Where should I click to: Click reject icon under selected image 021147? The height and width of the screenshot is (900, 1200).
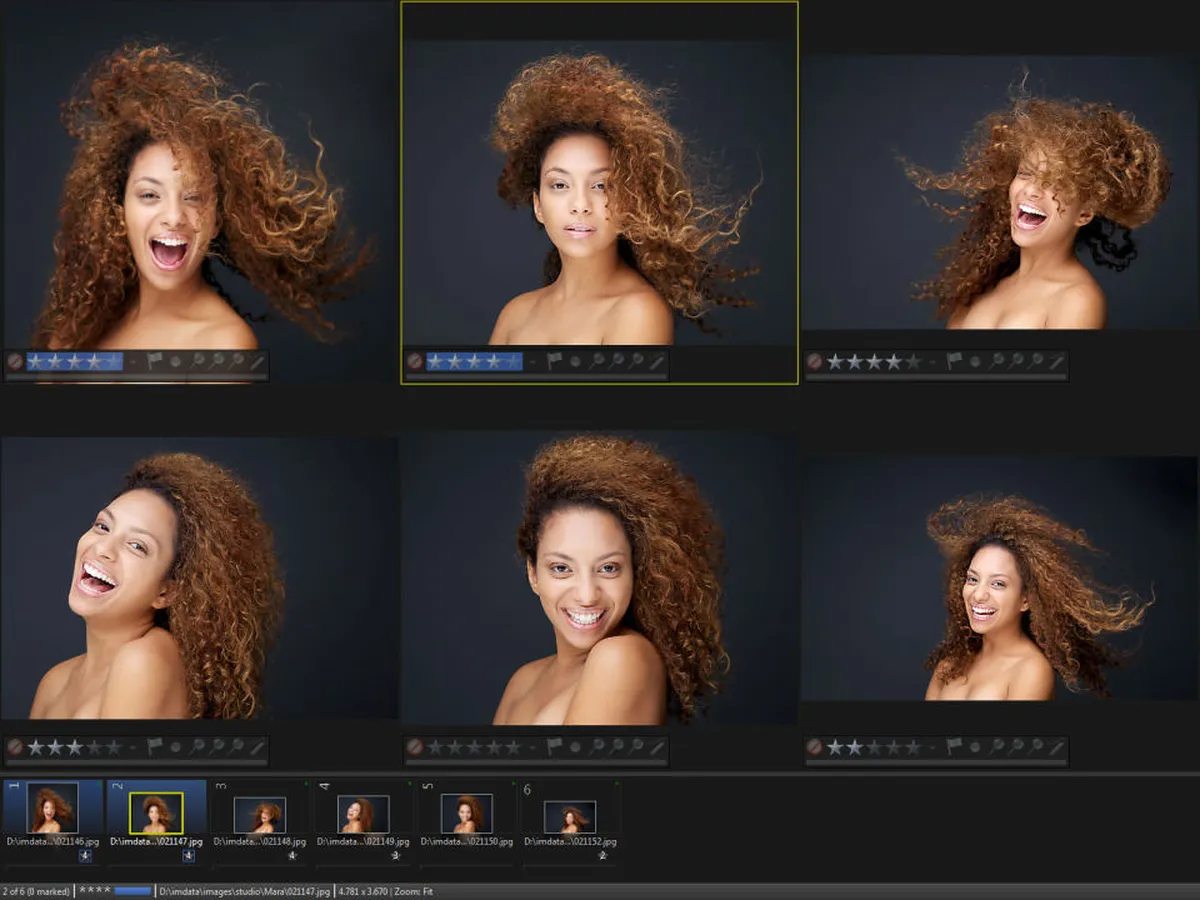pos(414,361)
